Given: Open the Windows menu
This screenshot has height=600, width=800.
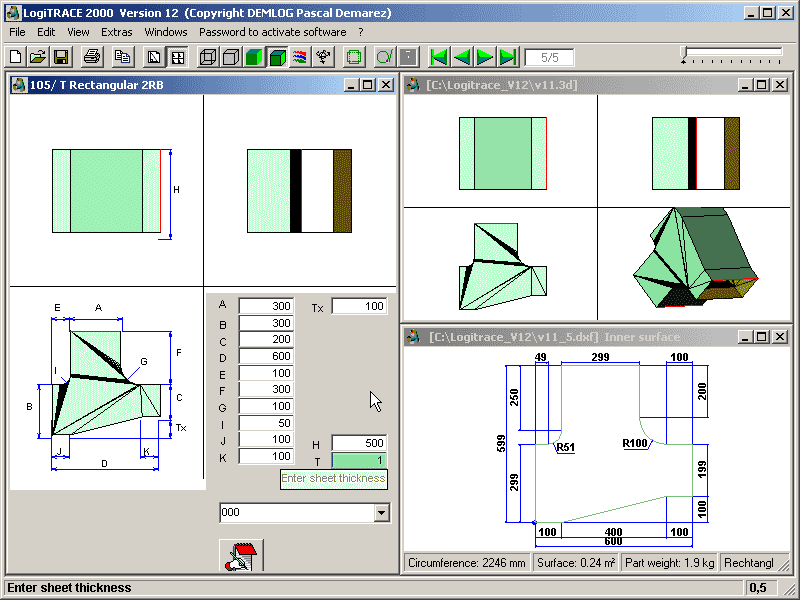Looking at the screenshot, I should 165,32.
